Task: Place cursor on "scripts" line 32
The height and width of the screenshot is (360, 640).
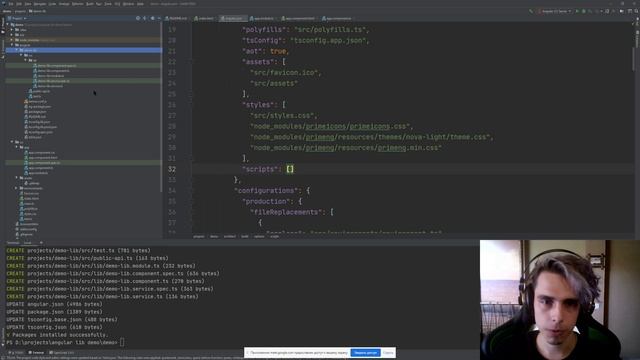Action: pyautogui.click(x=267, y=169)
